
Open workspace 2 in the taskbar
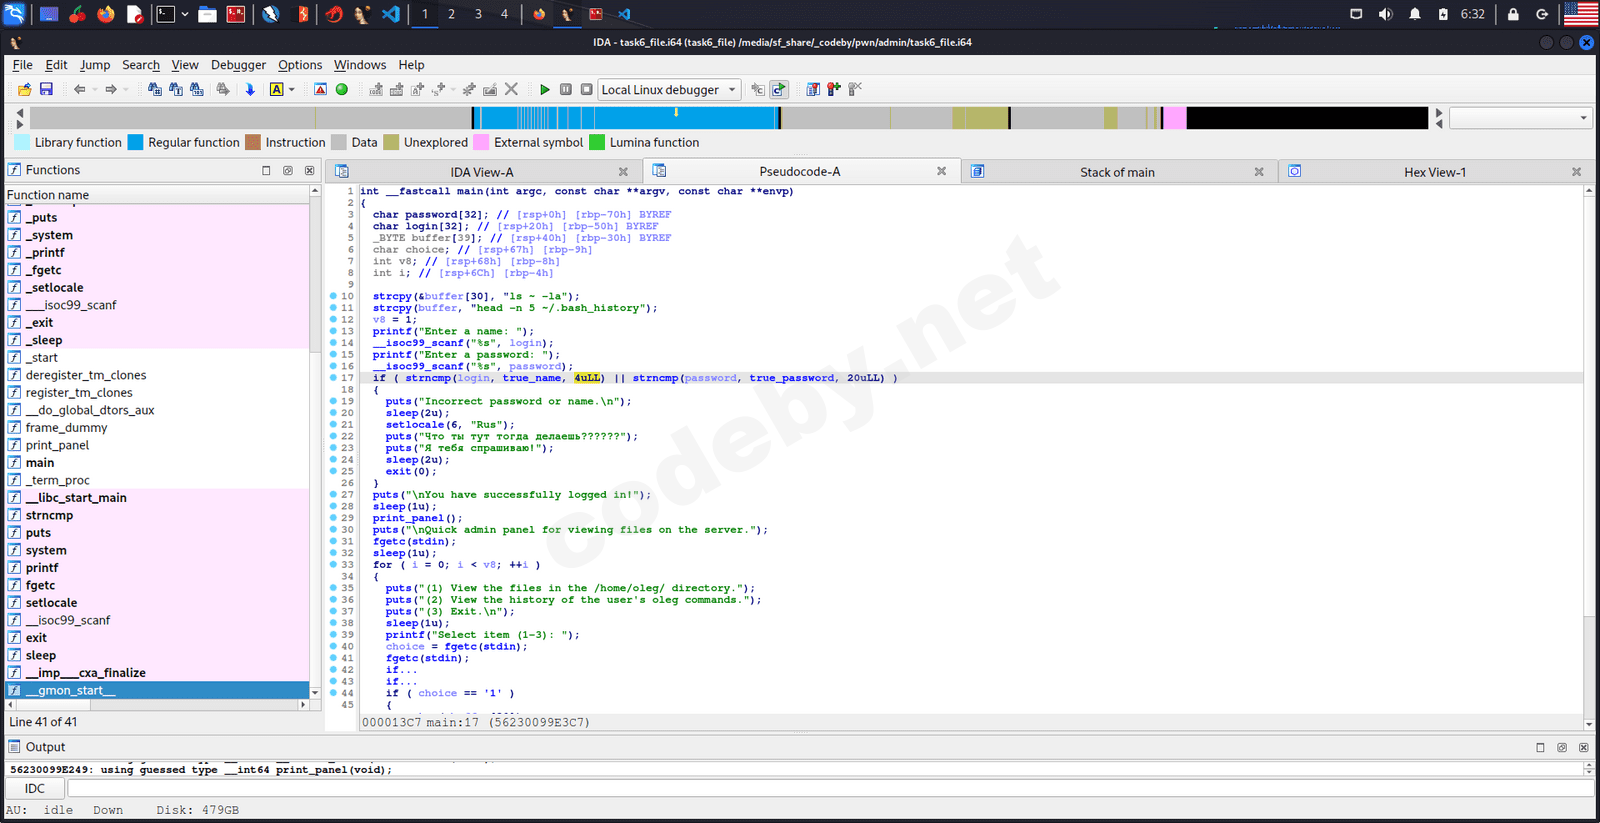click(451, 14)
